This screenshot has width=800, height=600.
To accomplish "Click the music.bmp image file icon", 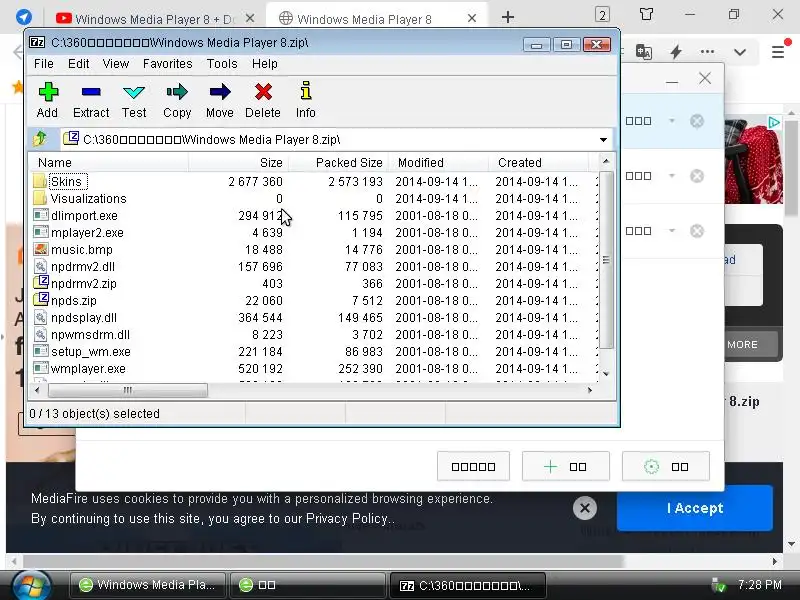I will [x=40, y=249].
